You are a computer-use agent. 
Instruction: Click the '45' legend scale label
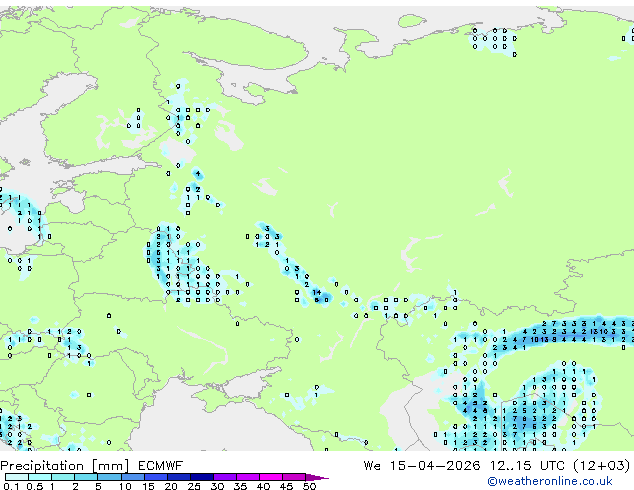click(x=286, y=486)
